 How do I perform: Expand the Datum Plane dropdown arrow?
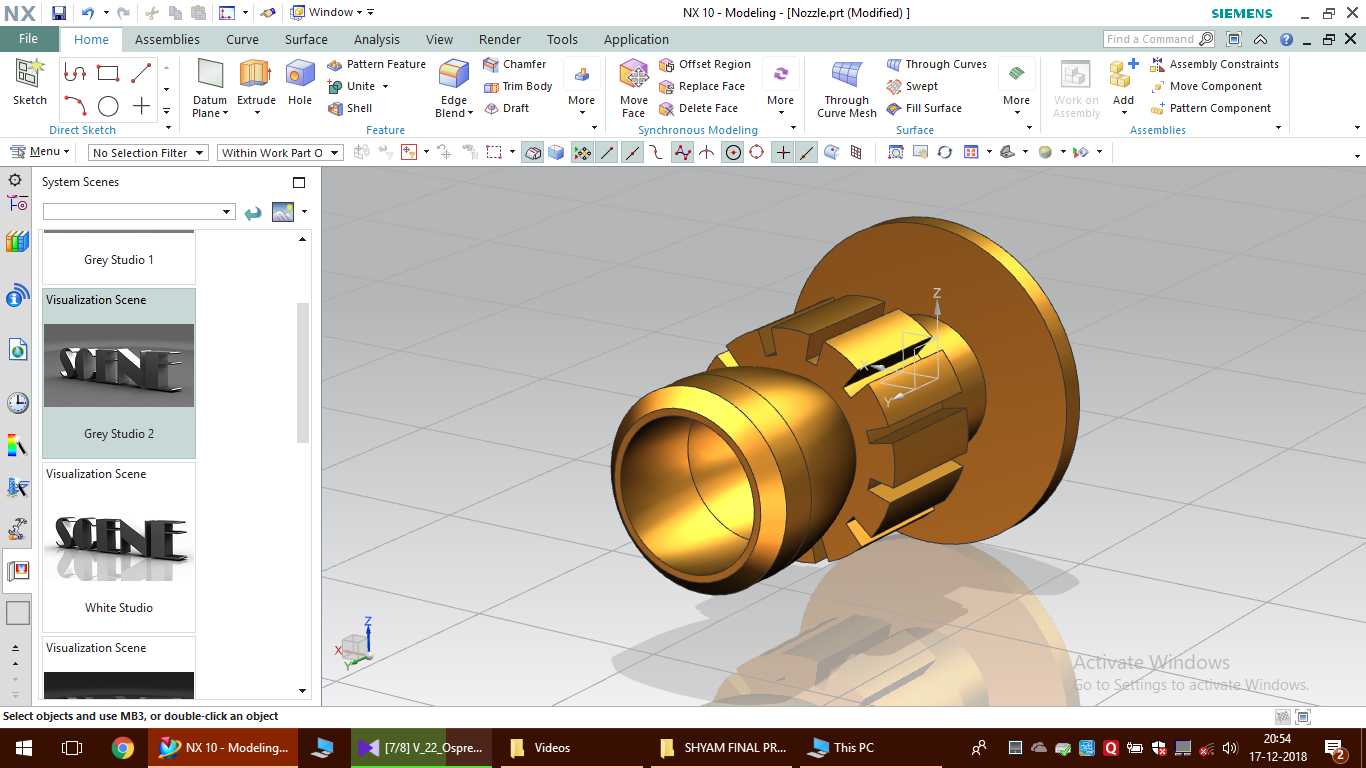coord(225,113)
